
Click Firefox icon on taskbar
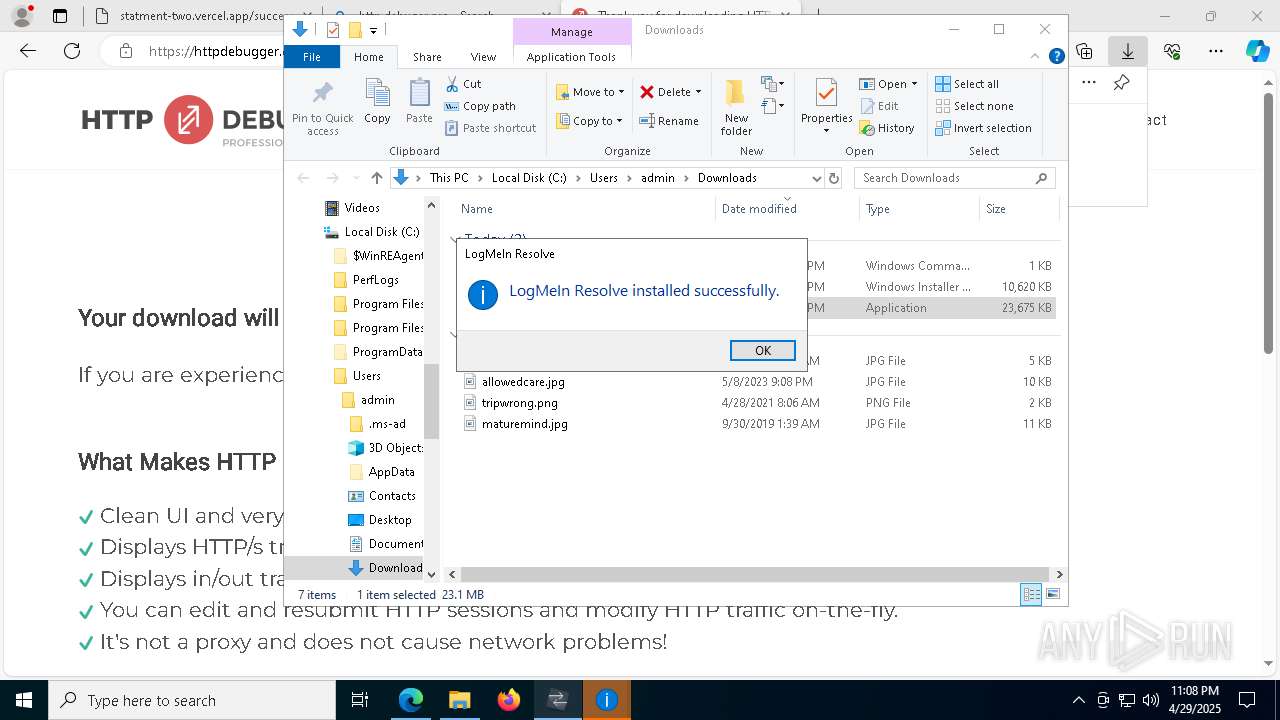(x=508, y=700)
